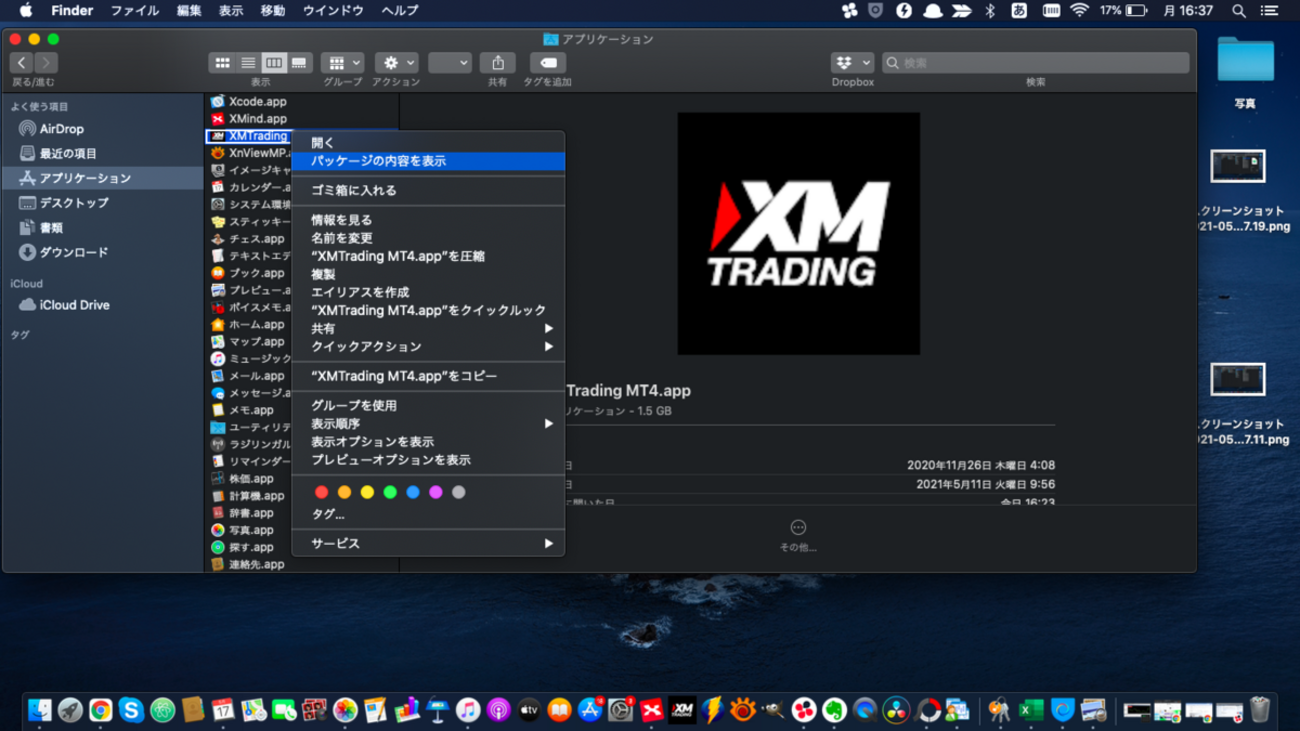Switch to list view mode
Viewport: 1300px width, 731px height.
pos(248,62)
